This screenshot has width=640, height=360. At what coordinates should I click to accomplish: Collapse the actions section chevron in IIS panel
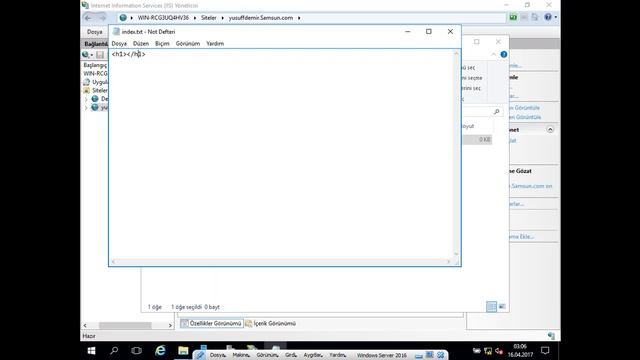pyautogui.click(x=550, y=130)
